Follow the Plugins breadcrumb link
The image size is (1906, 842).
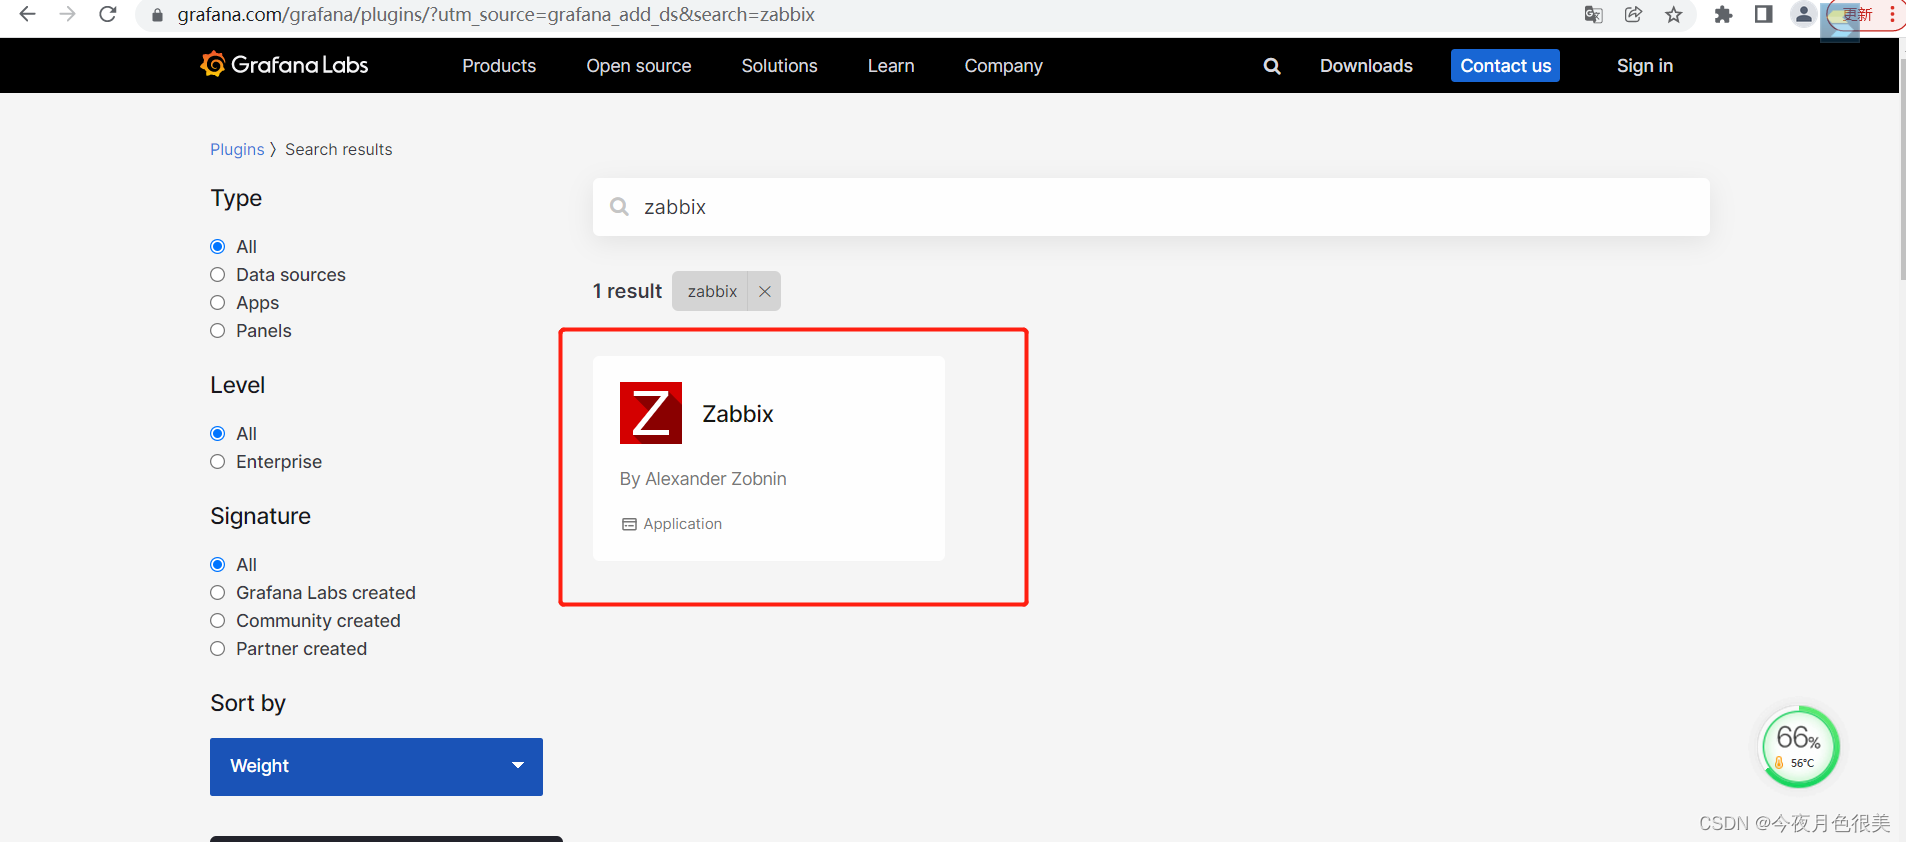(x=237, y=149)
